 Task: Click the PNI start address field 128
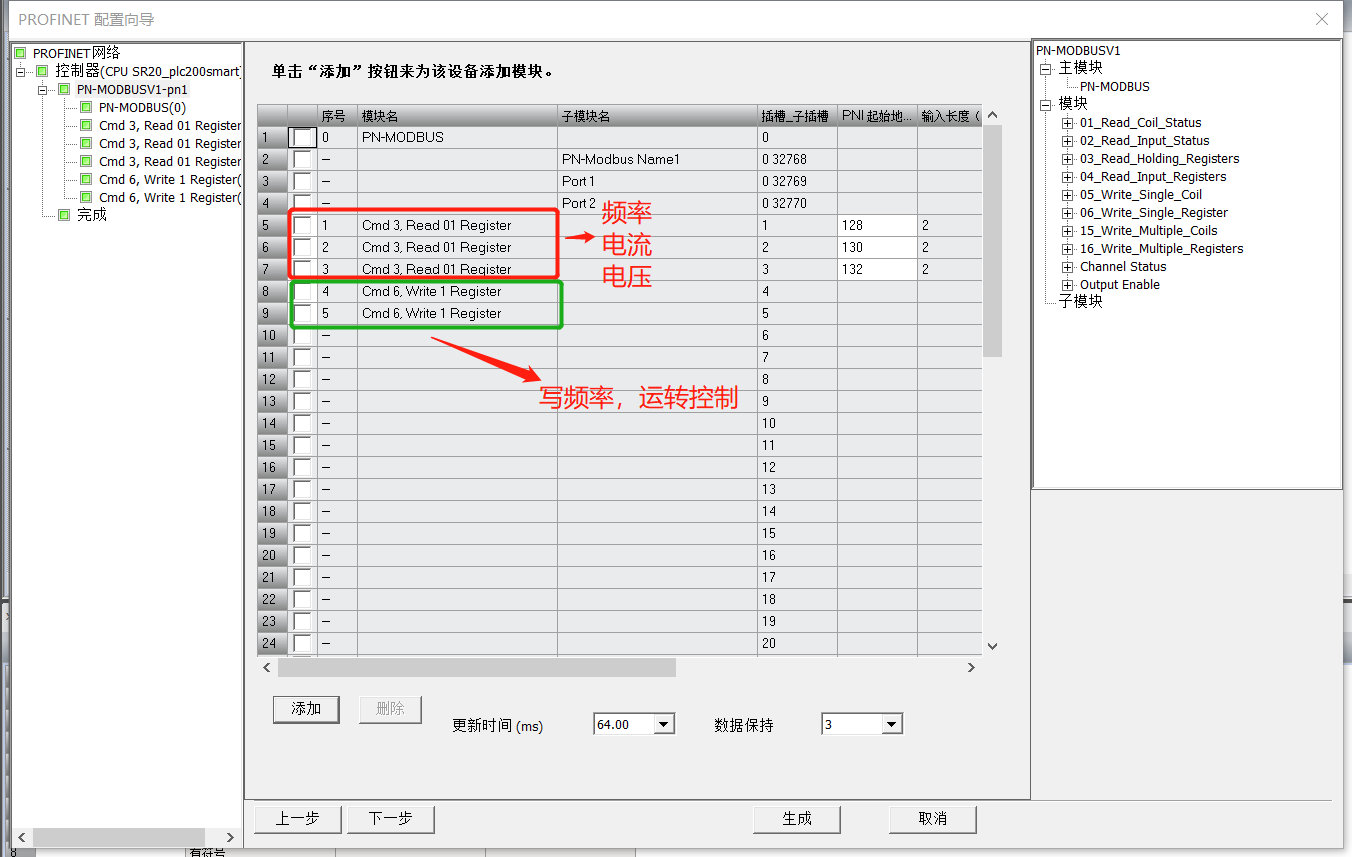point(876,226)
